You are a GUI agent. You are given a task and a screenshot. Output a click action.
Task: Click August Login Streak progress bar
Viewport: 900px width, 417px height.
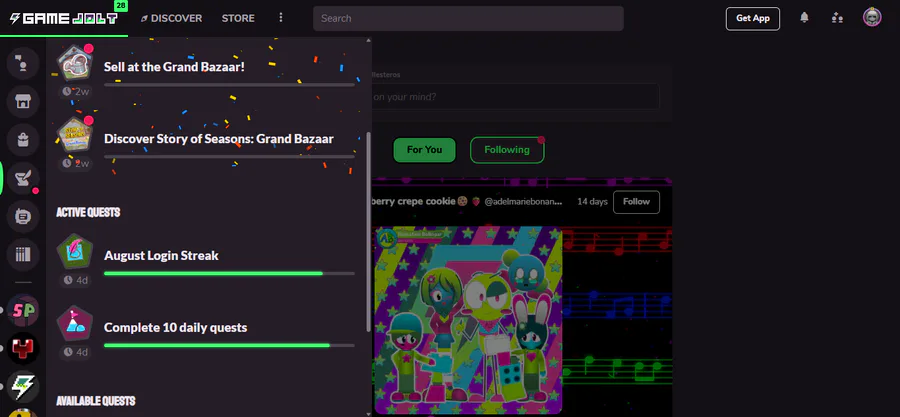(x=229, y=274)
